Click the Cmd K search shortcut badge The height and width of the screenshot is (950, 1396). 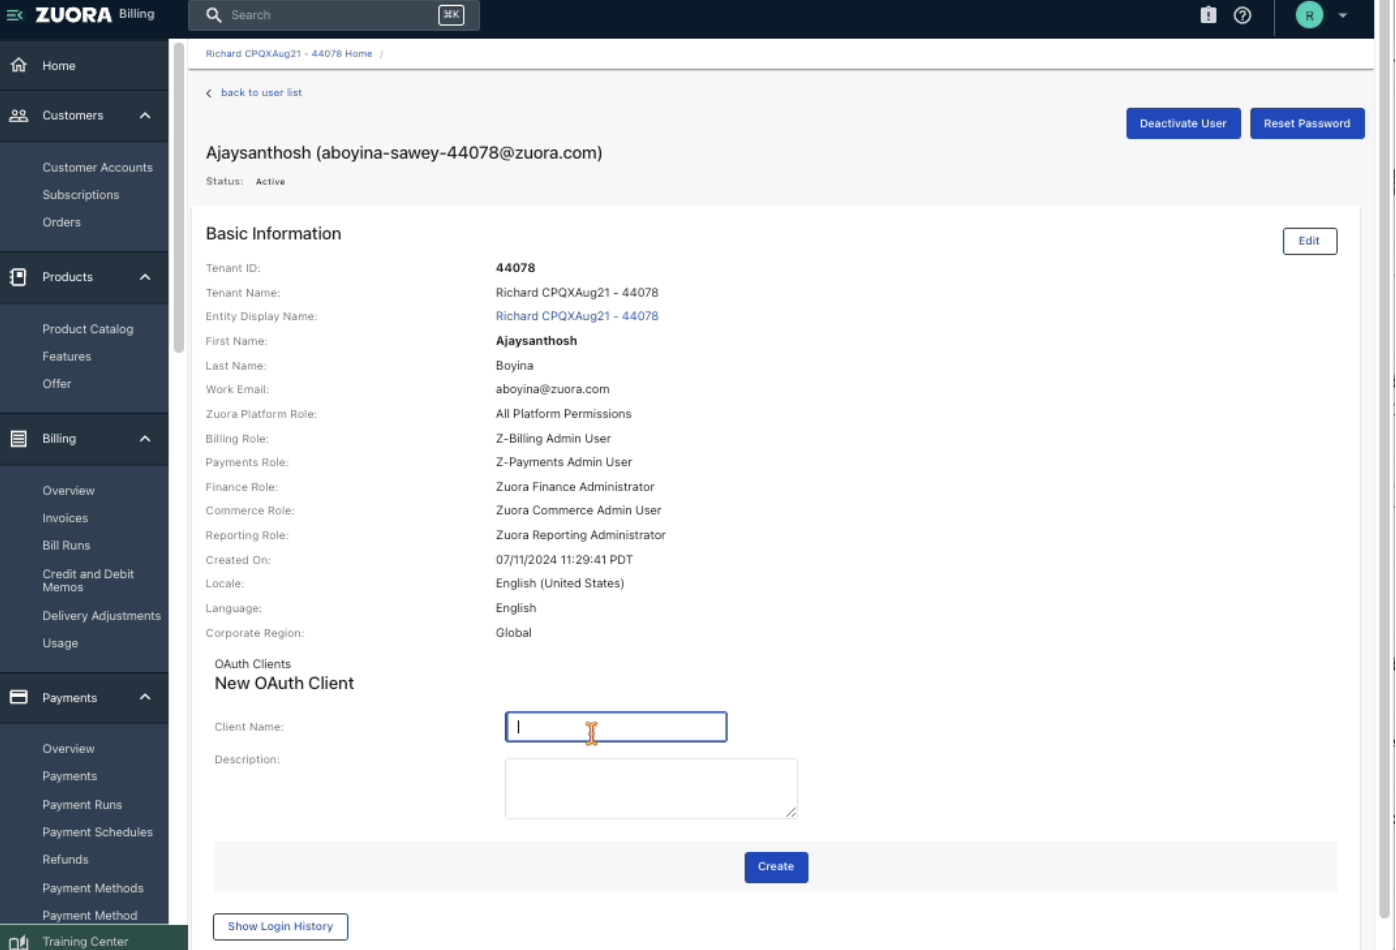click(451, 15)
